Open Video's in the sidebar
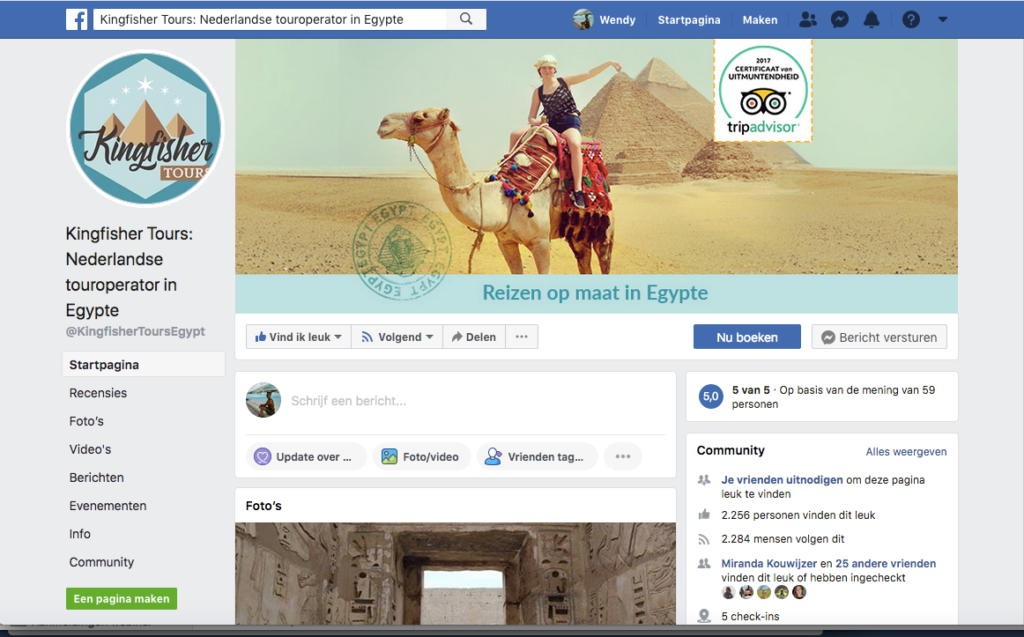1024x637 pixels. click(90, 449)
